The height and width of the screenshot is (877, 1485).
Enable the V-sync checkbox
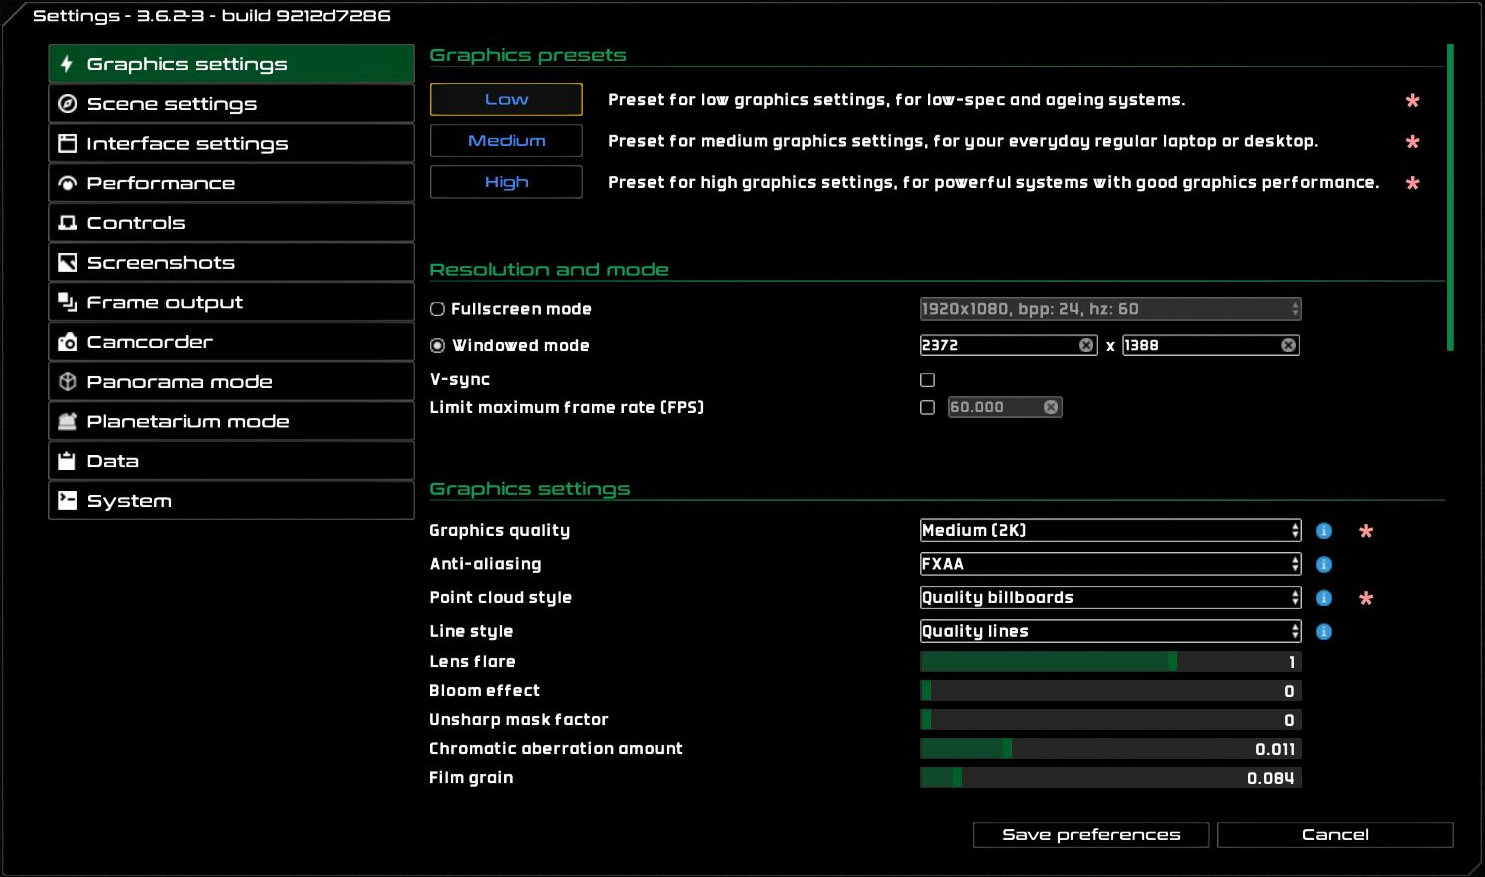(x=927, y=380)
